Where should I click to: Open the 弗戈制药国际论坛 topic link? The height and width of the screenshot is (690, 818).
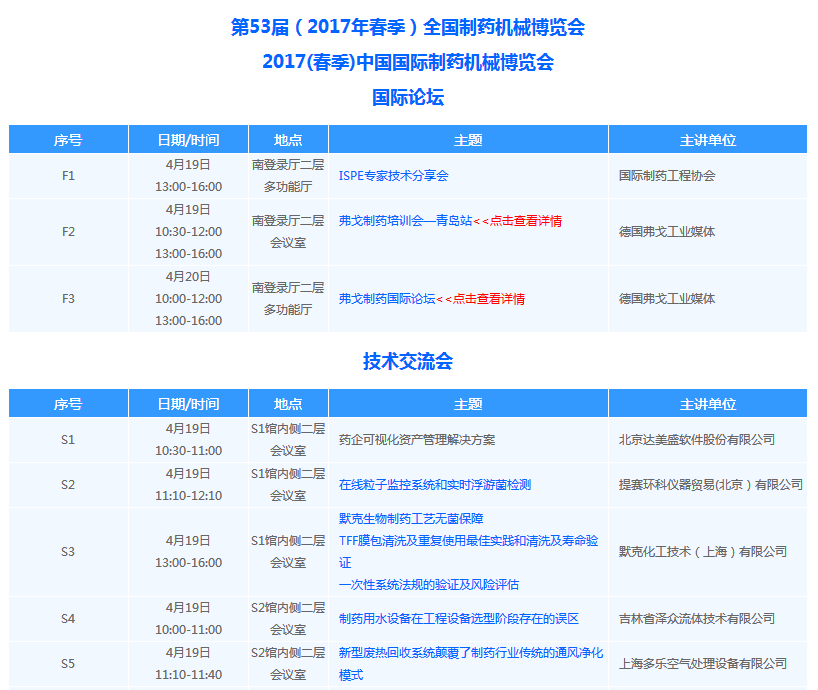[387, 299]
